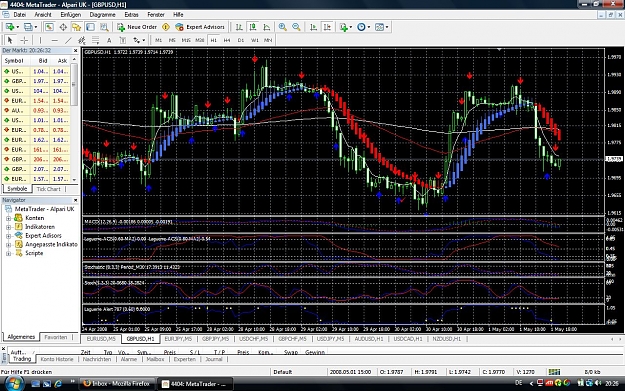Switch to candlestick chart display icon
This screenshot has width=625, height=391.
click(x=253, y=27)
